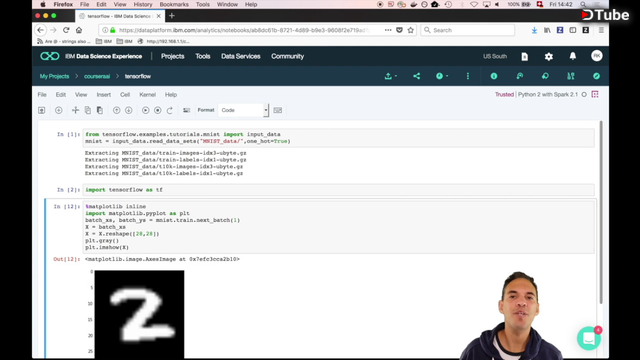
Task: Open a new Firefox tab
Action: (x=172, y=16)
